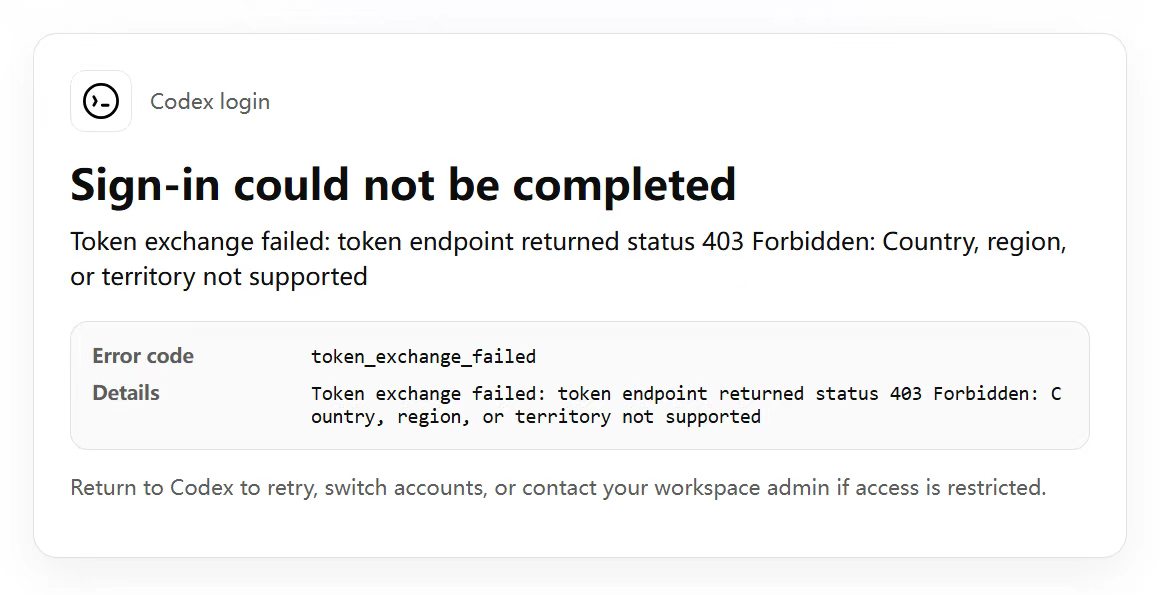Click the 'Error code' label
The width and height of the screenshot is (1168, 595).
[143, 356]
